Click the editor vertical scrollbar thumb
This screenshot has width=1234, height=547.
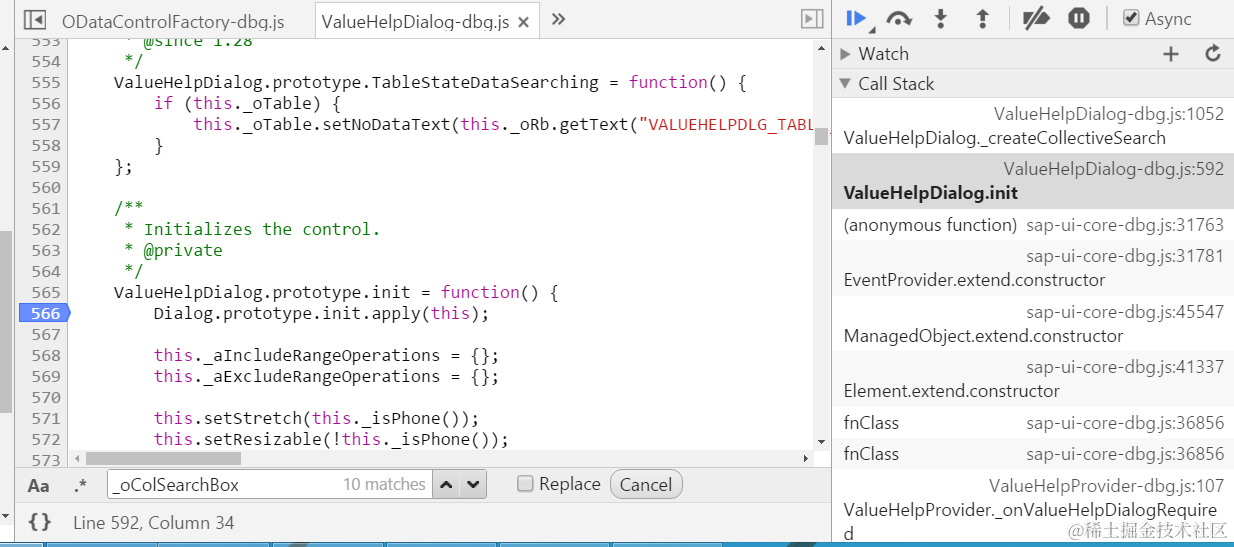point(821,136)
